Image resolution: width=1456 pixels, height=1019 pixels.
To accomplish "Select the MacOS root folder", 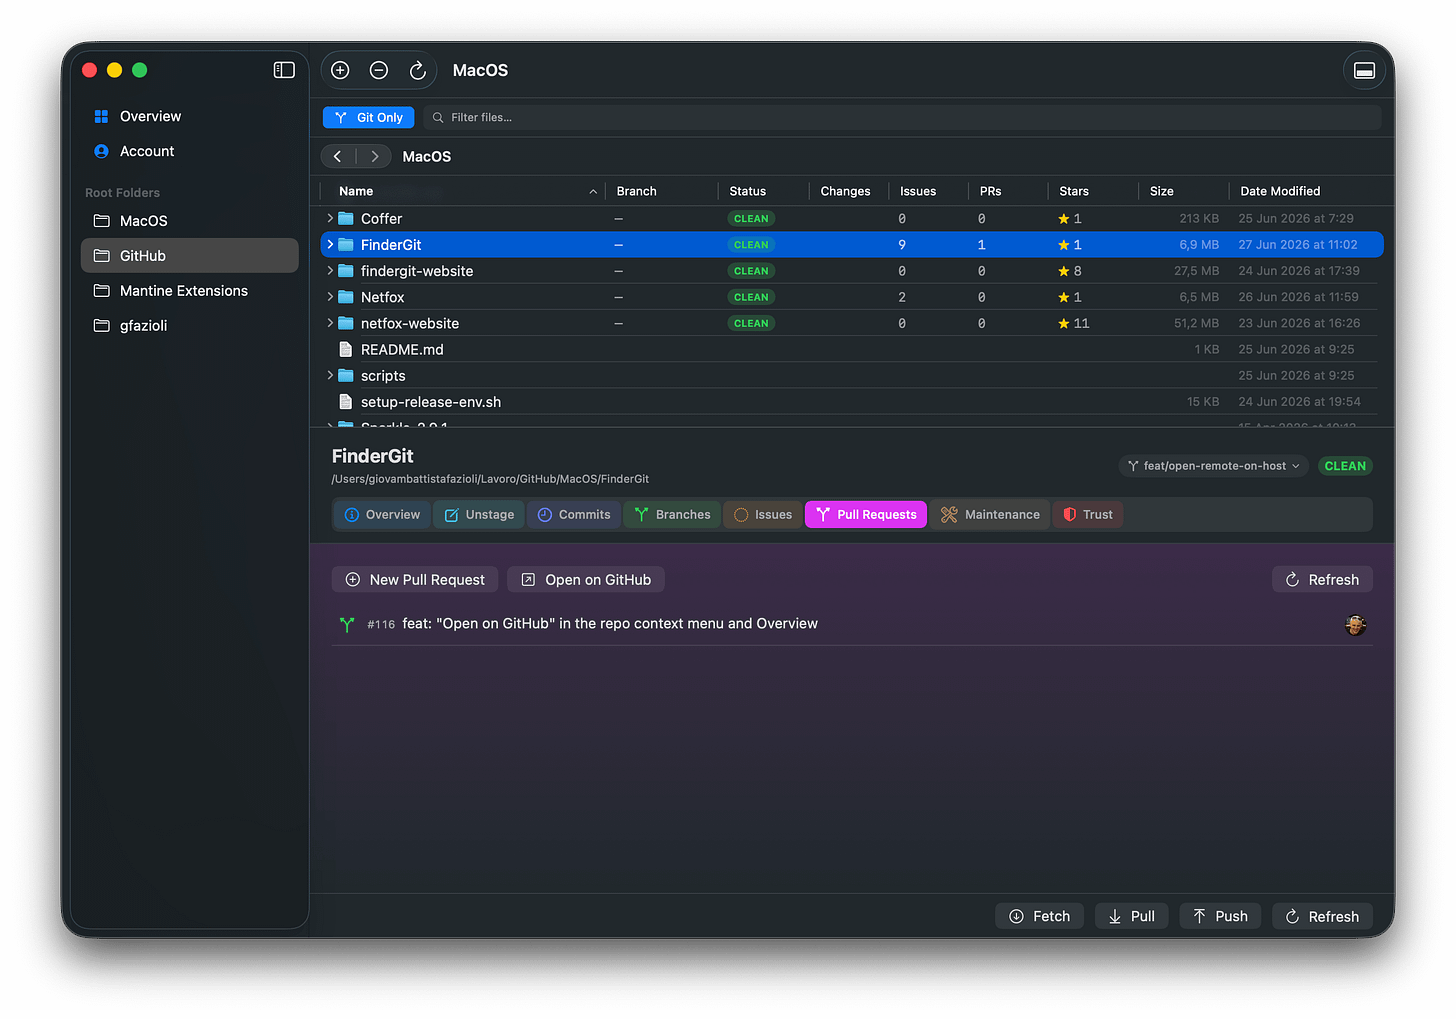I will pos(189,221).
